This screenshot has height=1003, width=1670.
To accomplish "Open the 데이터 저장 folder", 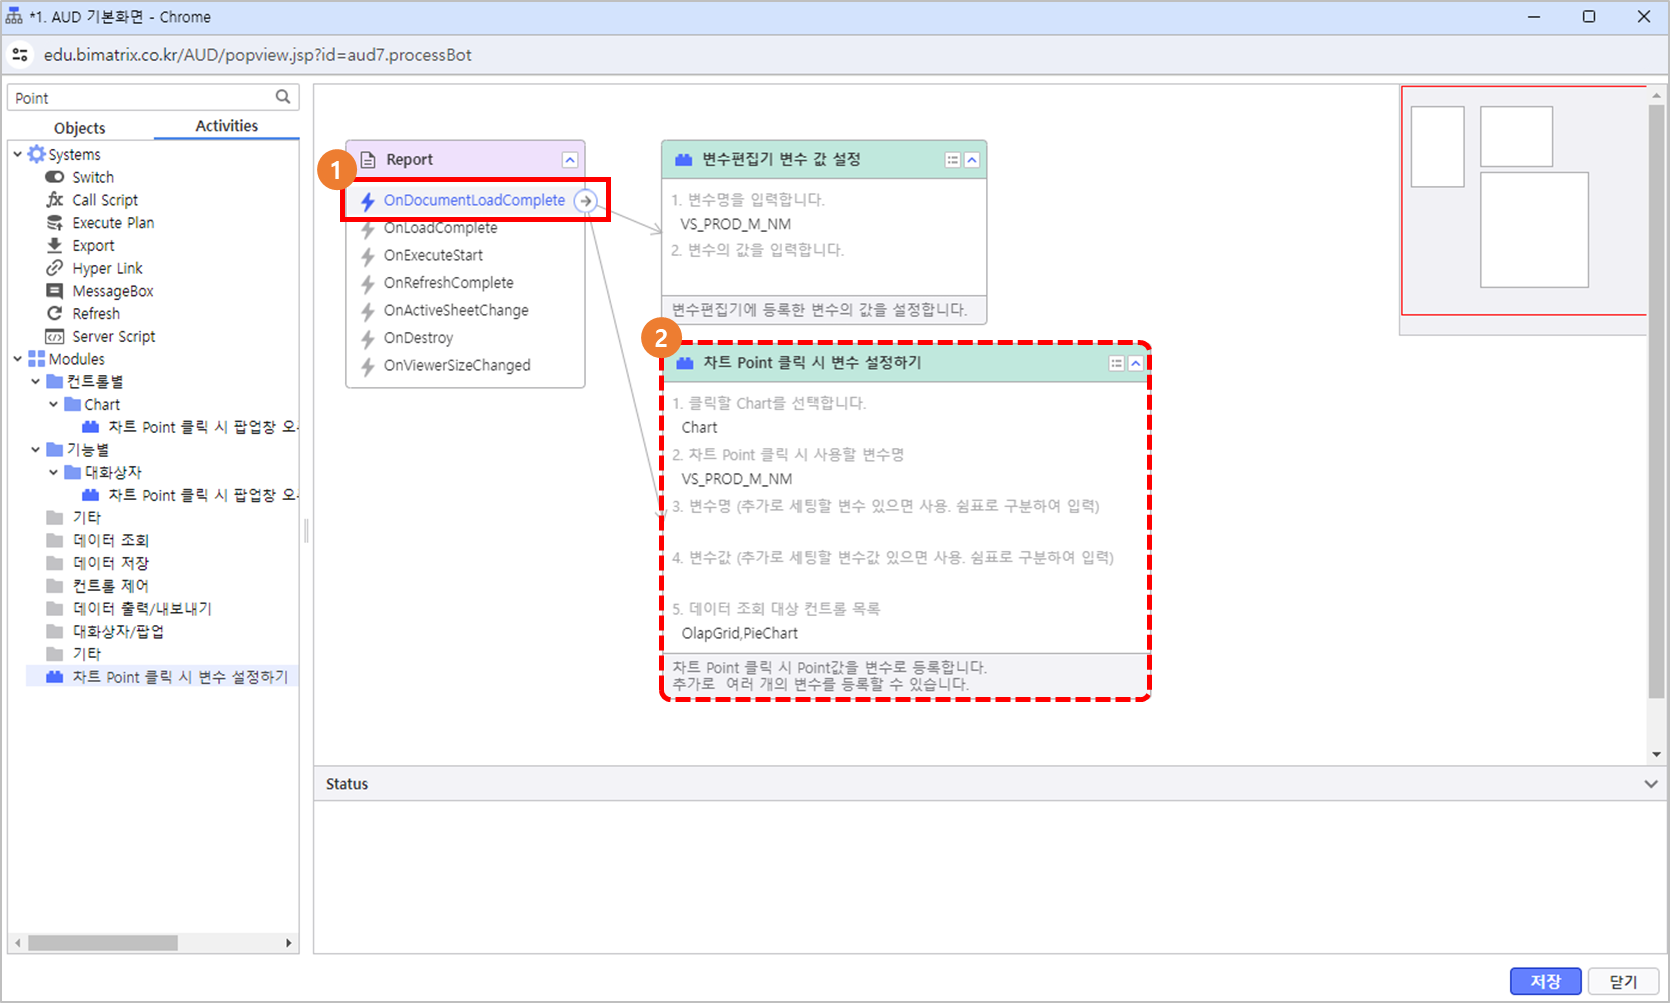I will pos(111,563).
